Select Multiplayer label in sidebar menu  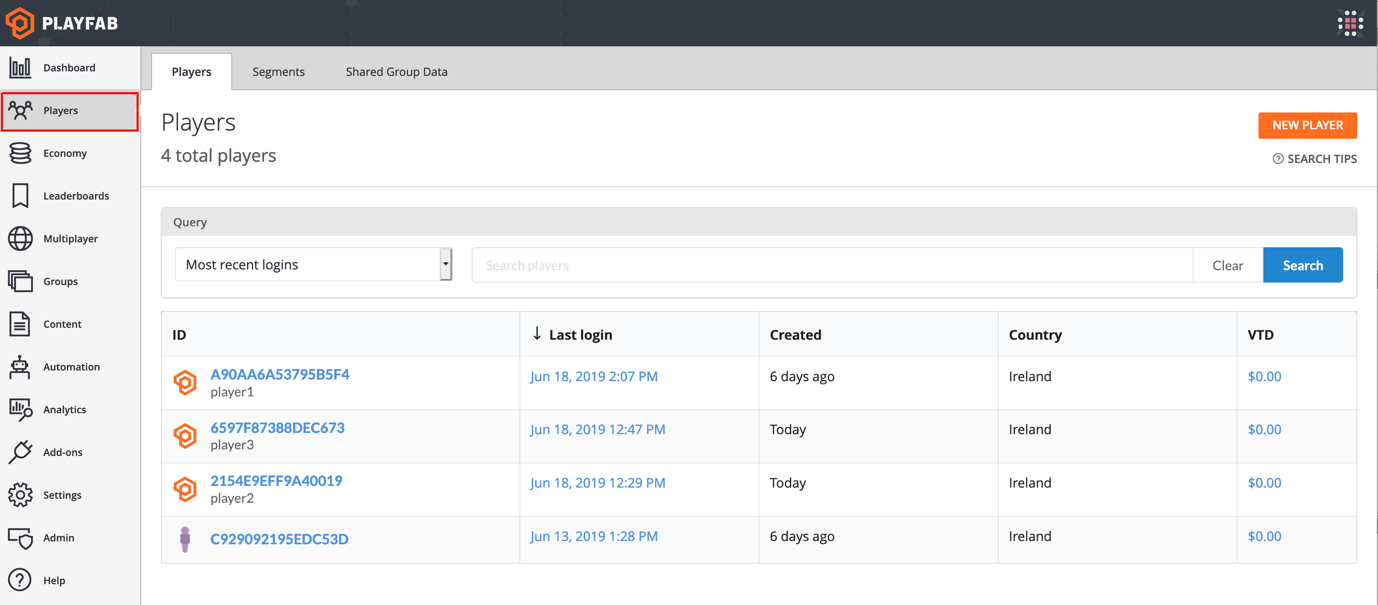(71, 239)
